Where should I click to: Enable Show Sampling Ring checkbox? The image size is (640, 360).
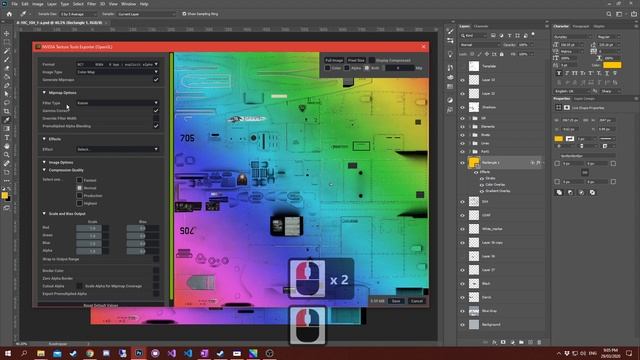(x=184, y=14)
